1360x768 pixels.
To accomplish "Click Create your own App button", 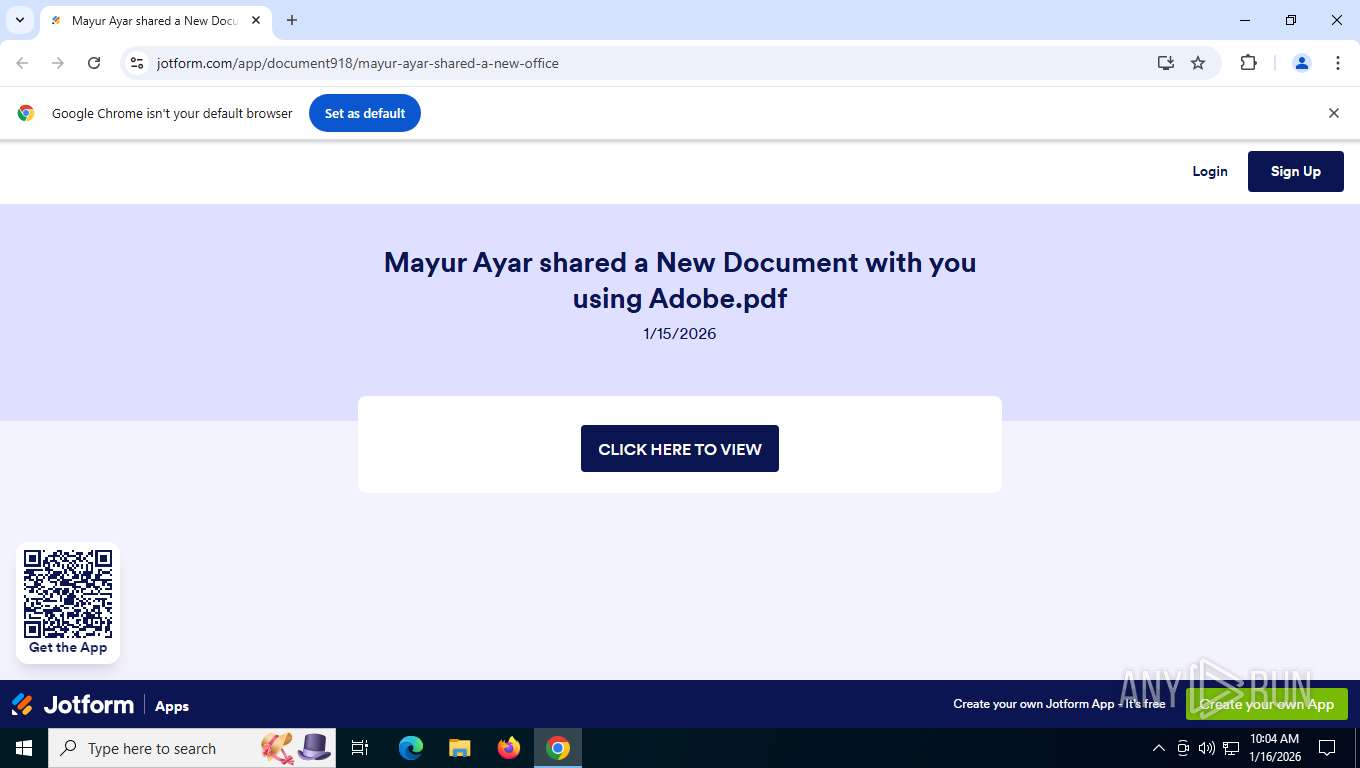I will (x=1267, y=704).
